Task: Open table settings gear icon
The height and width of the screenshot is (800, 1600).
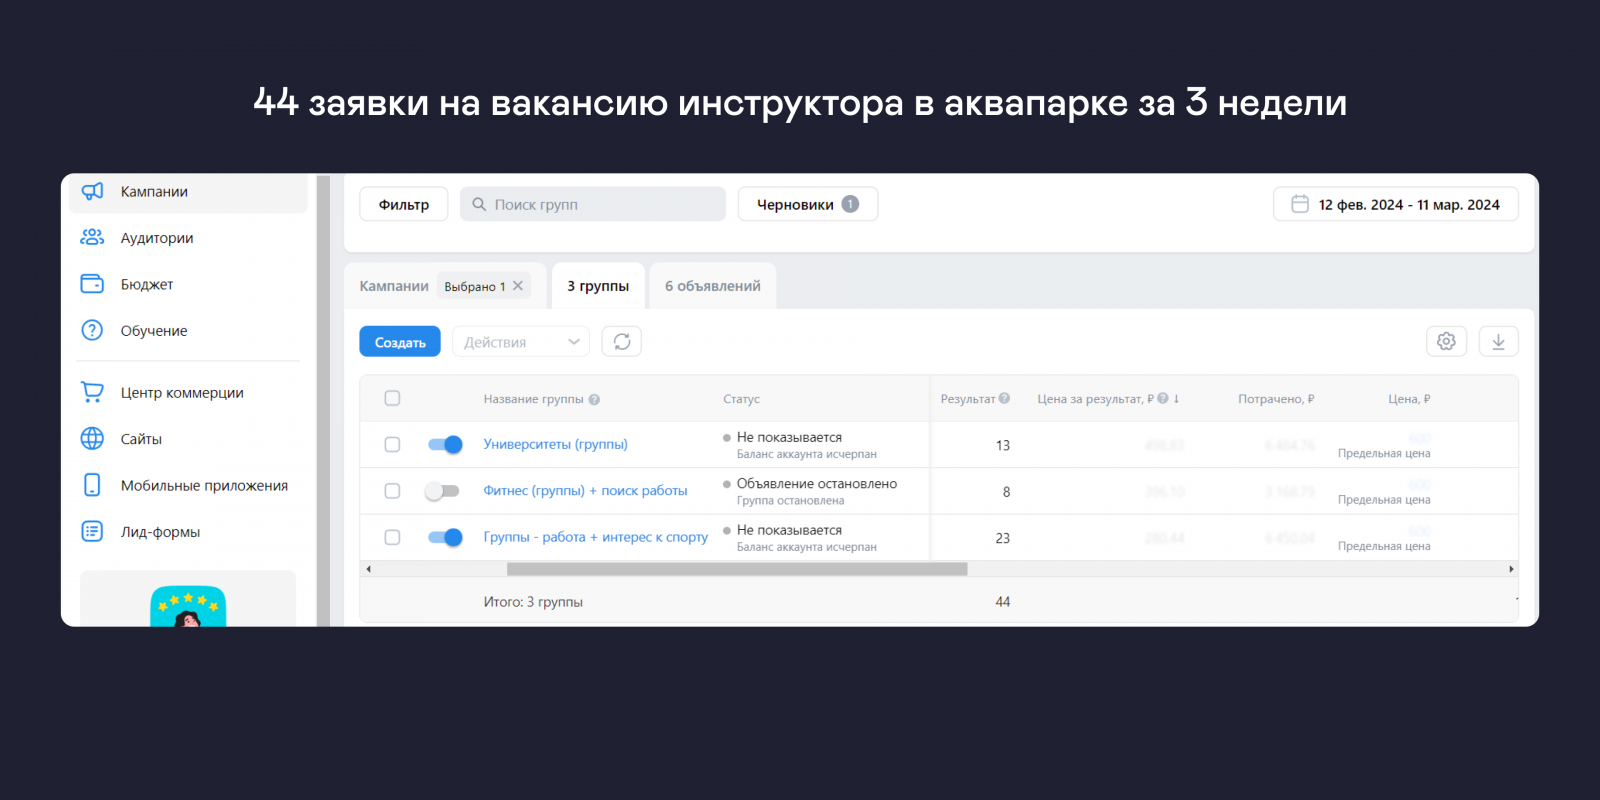Action: pos(1446,342)
